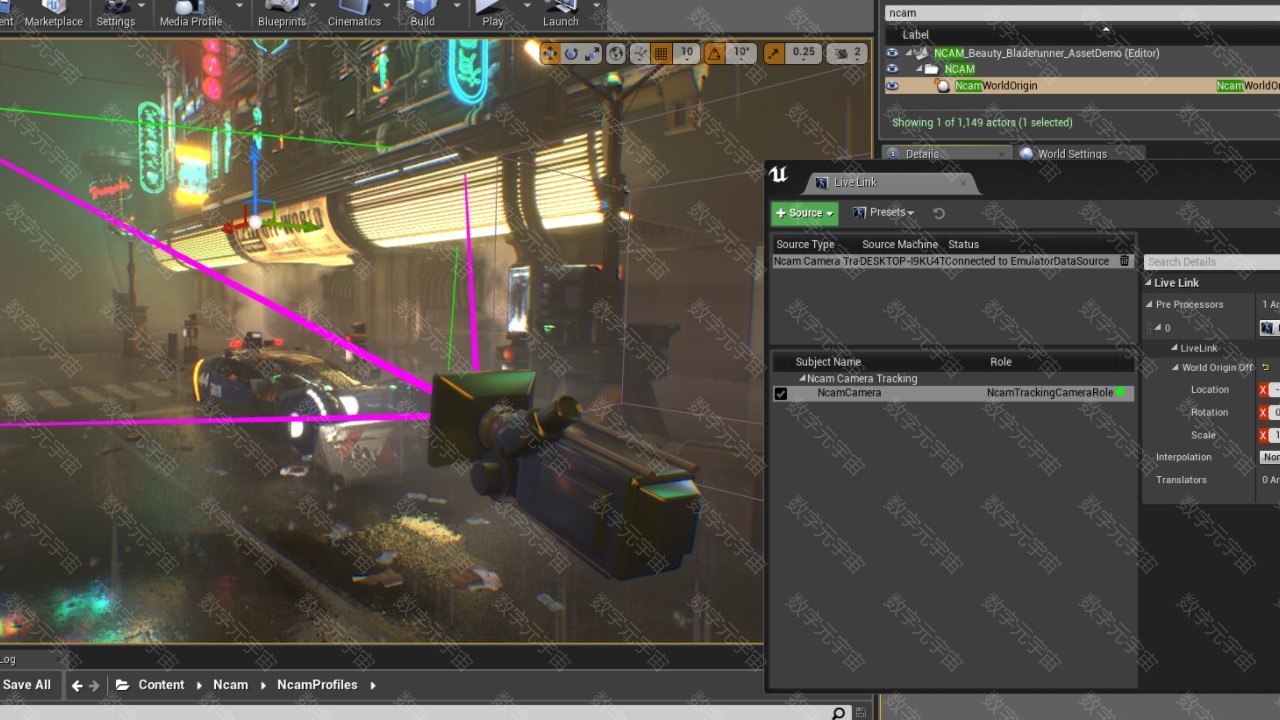Switch to the rotate gizmo mode
1280x720 pixels.
coord(571,53)
